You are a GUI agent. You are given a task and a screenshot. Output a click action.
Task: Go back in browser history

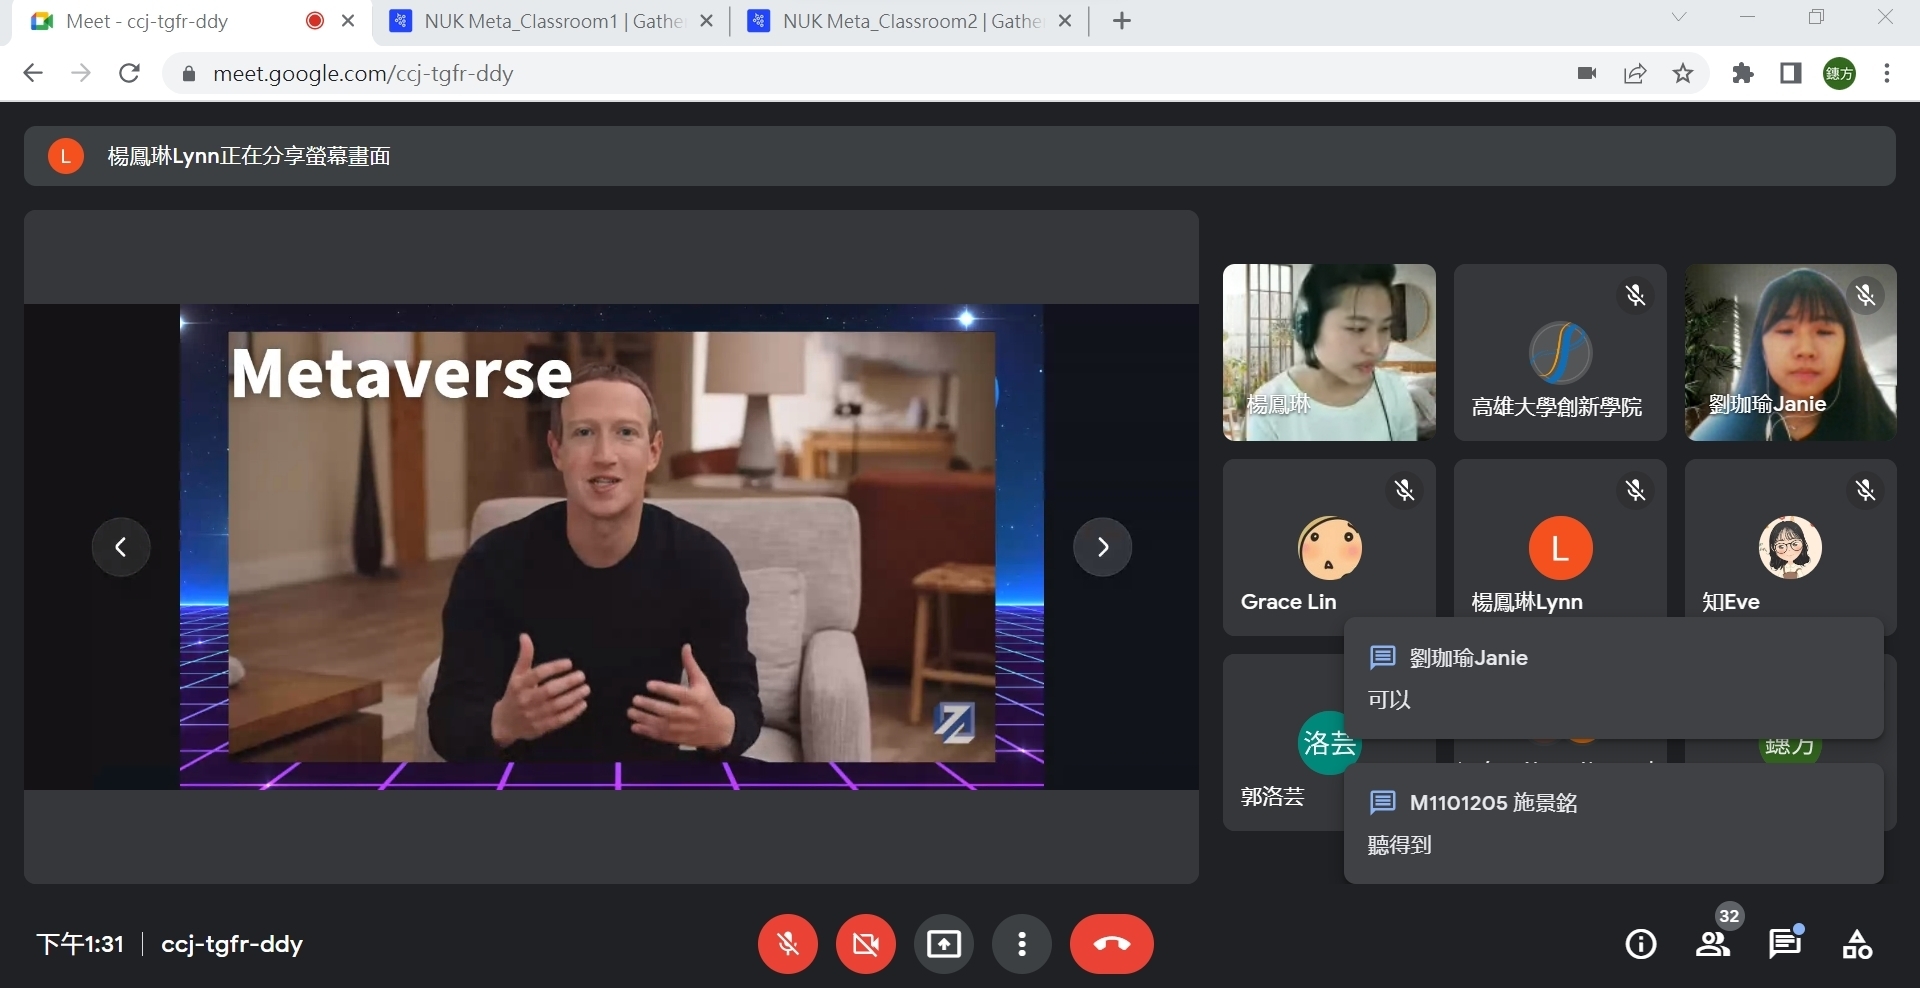click(33, 73)
